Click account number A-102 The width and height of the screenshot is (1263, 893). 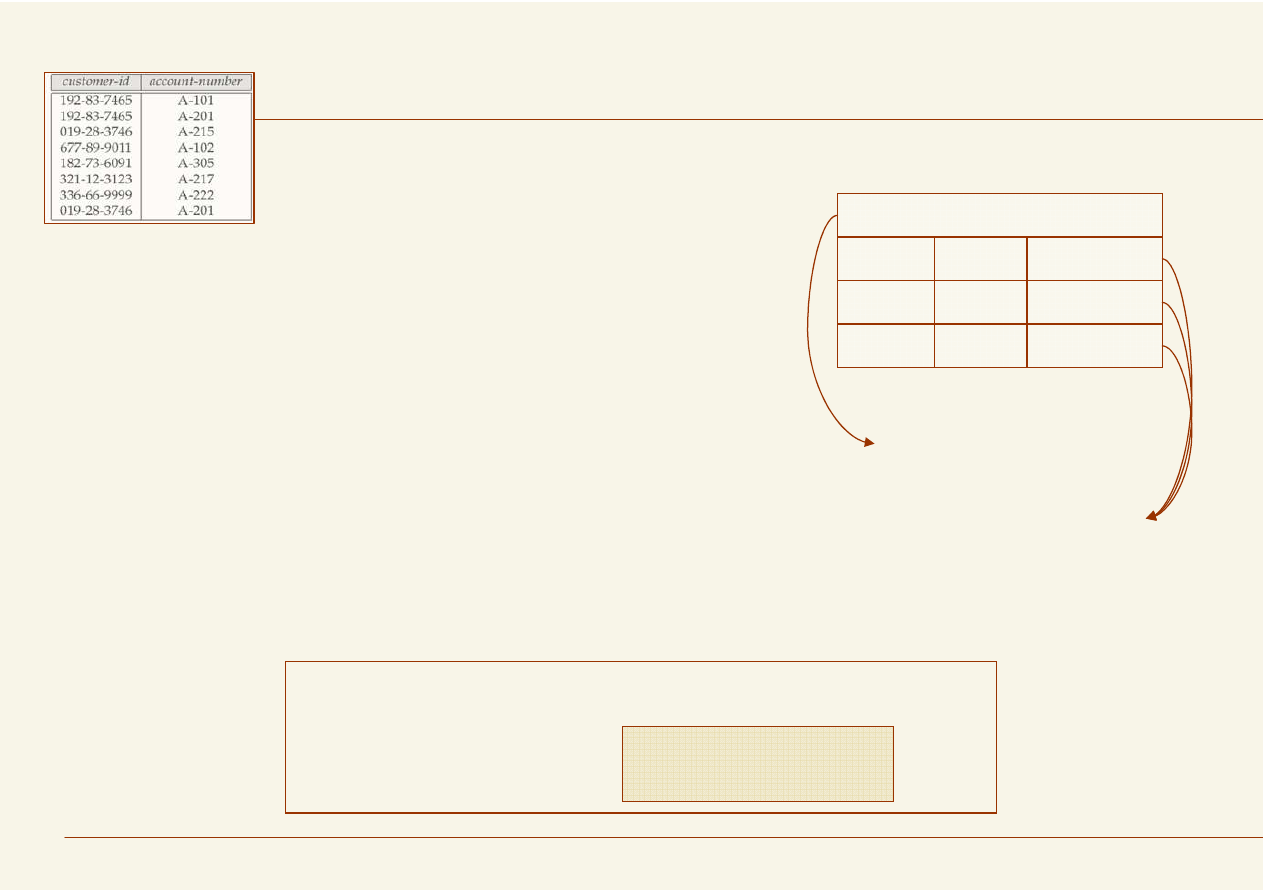tap(196, 148)
